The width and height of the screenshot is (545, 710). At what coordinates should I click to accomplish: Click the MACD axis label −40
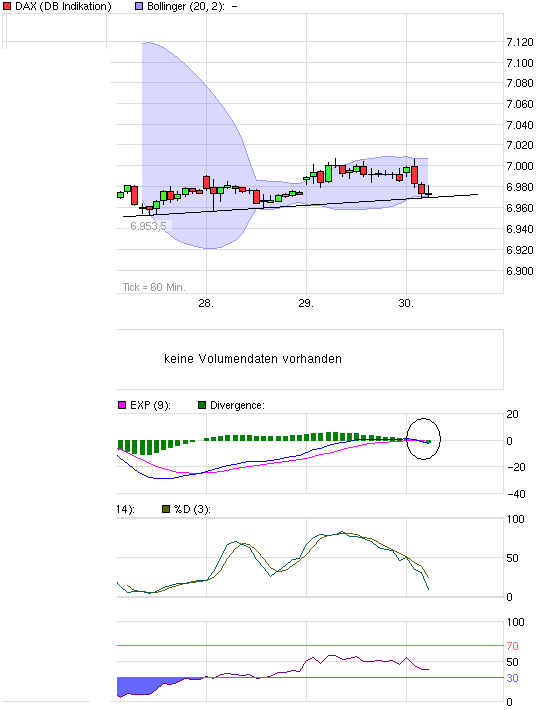click(516, 494)
